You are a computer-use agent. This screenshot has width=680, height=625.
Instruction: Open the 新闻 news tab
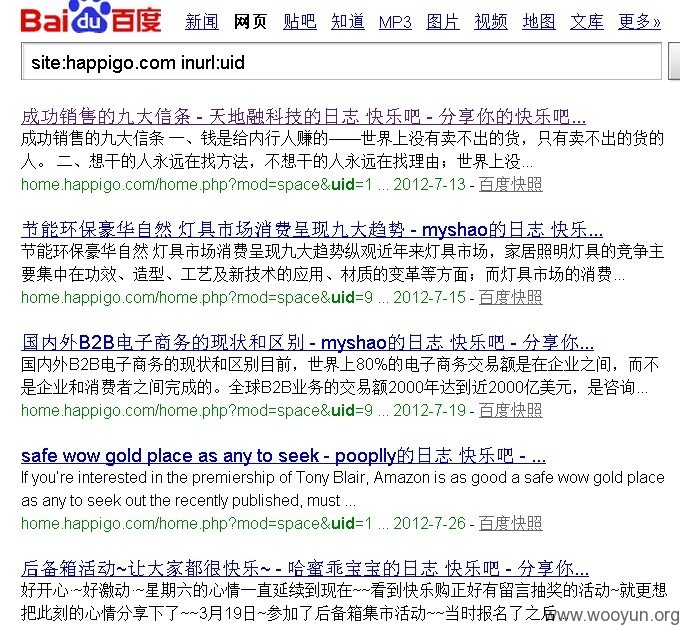point(202,22)
